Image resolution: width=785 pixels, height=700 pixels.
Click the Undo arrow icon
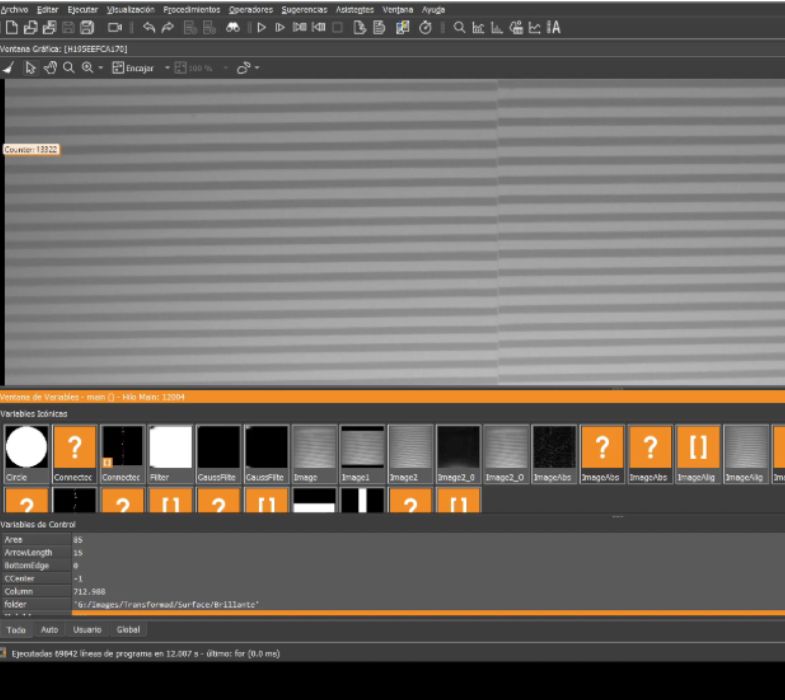149,27
